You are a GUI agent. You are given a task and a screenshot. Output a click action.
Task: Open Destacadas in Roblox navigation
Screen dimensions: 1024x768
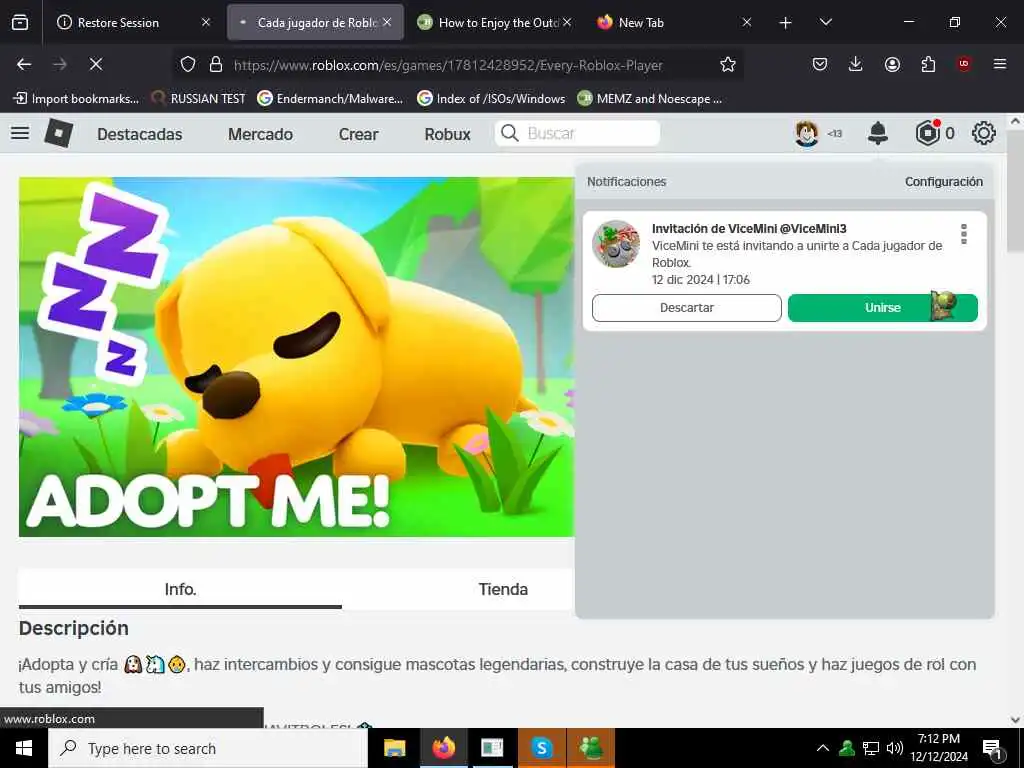click(x=140, y=134)
